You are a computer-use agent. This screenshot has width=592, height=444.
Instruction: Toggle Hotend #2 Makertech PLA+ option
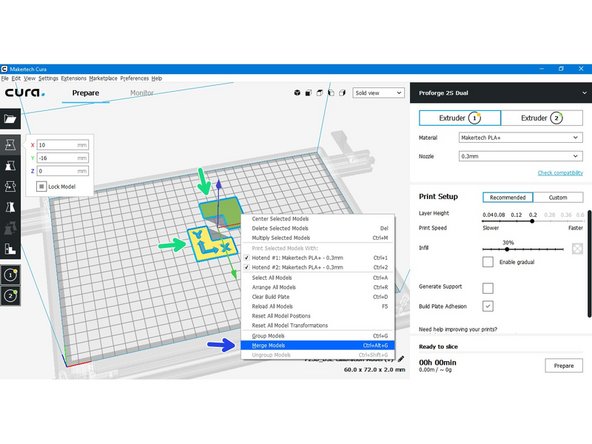pyautogui.click(x=318, y=267)
